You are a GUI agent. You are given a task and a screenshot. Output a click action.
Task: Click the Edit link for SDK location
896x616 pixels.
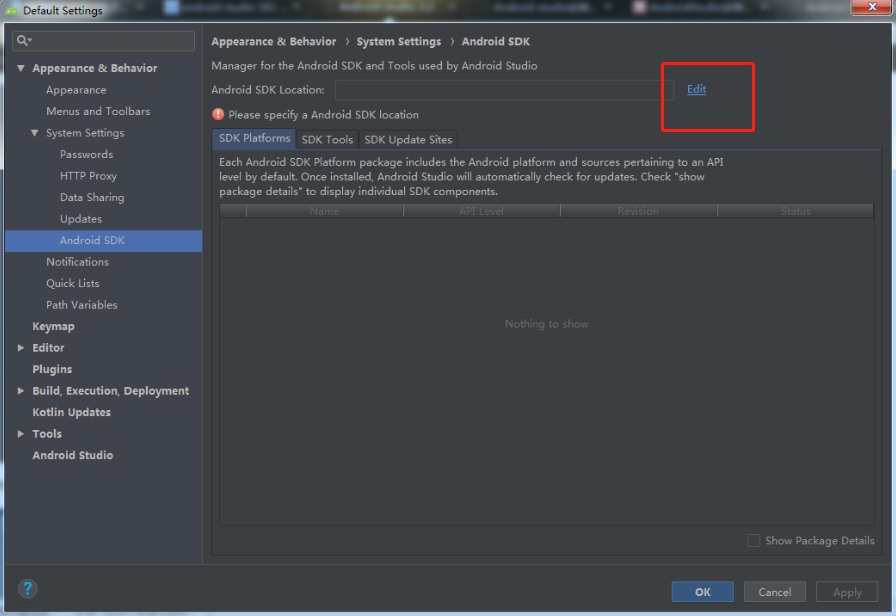(x=696, y=89)
